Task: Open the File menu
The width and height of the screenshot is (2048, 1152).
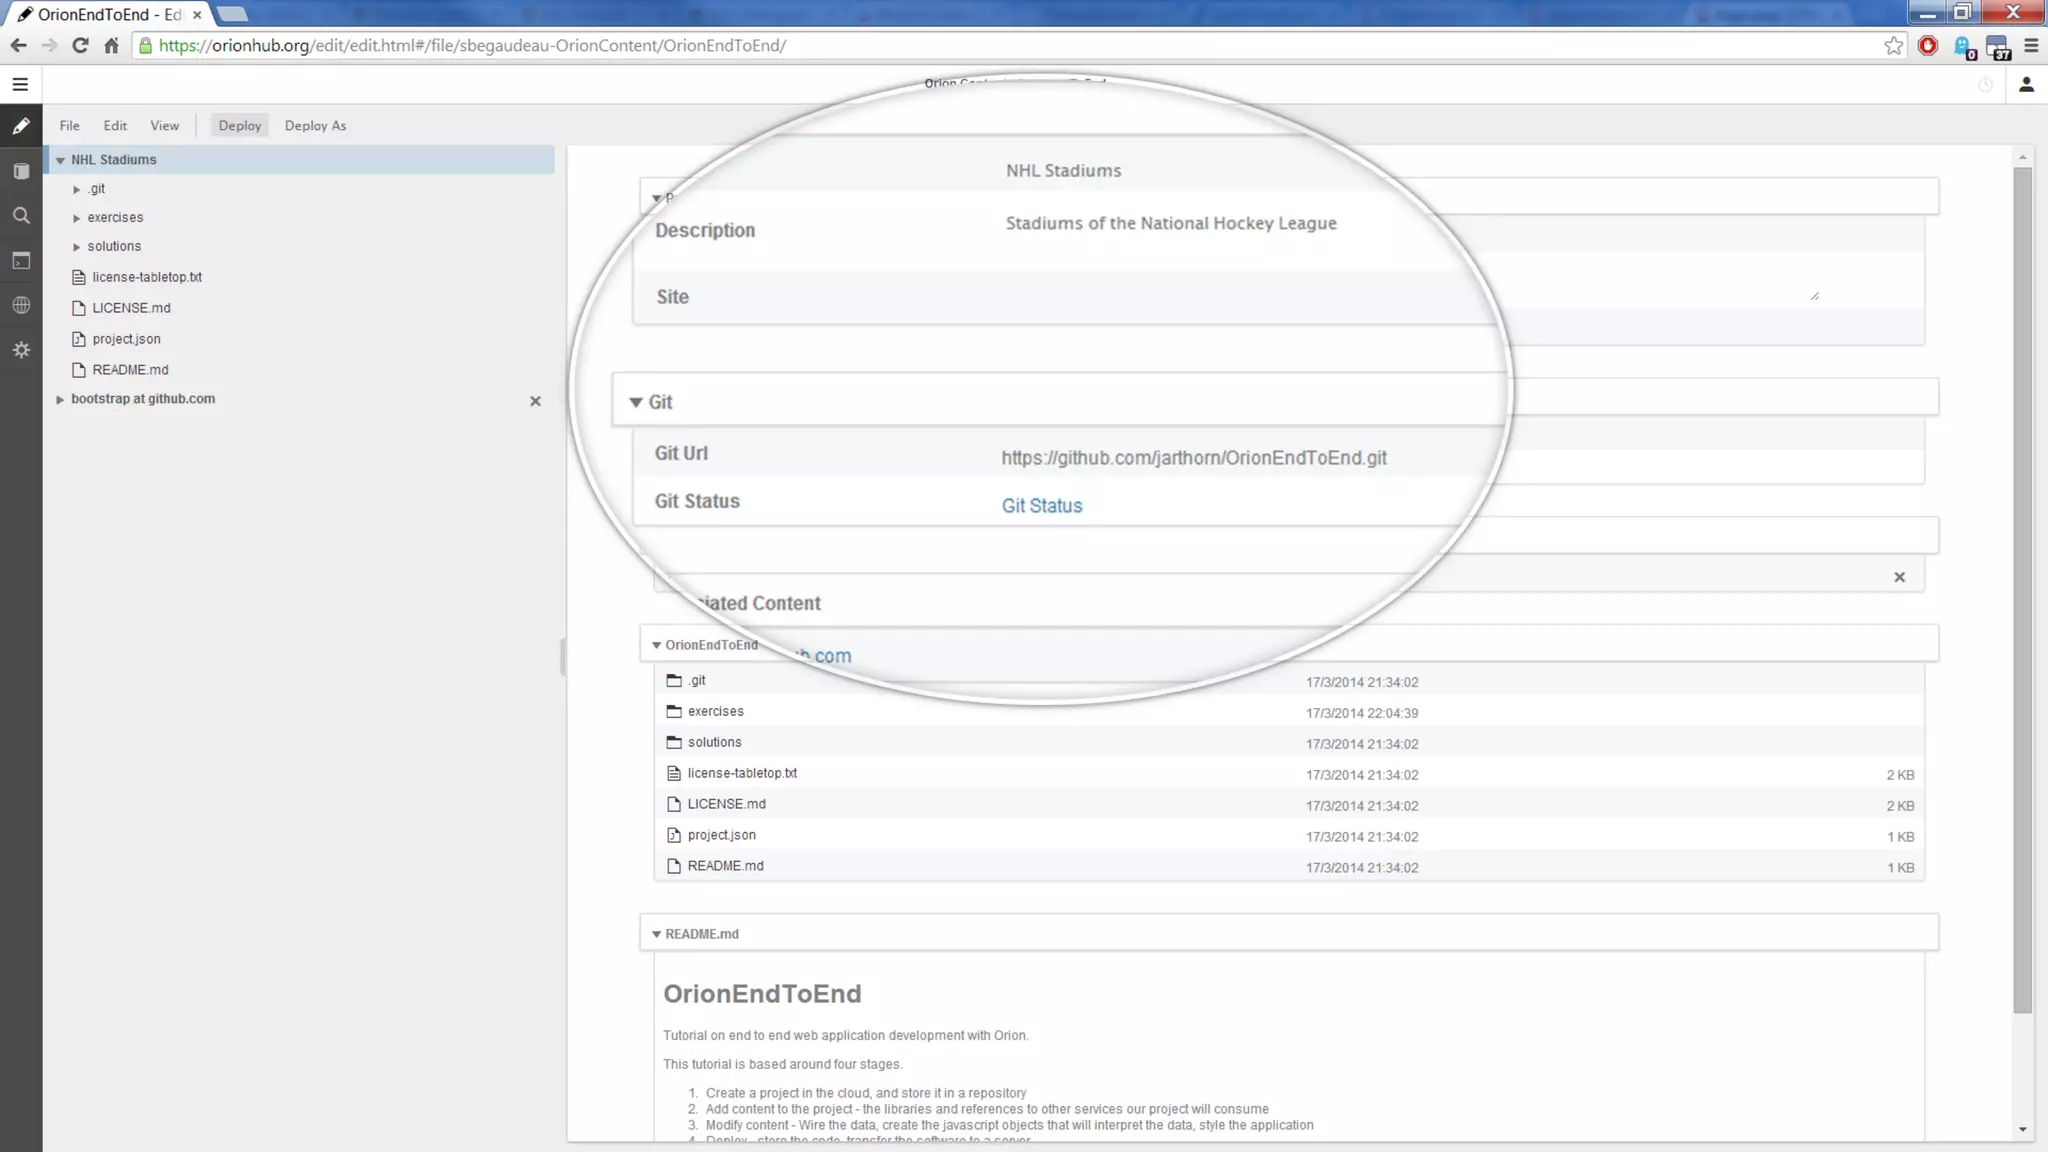Action: click(69, 126)
